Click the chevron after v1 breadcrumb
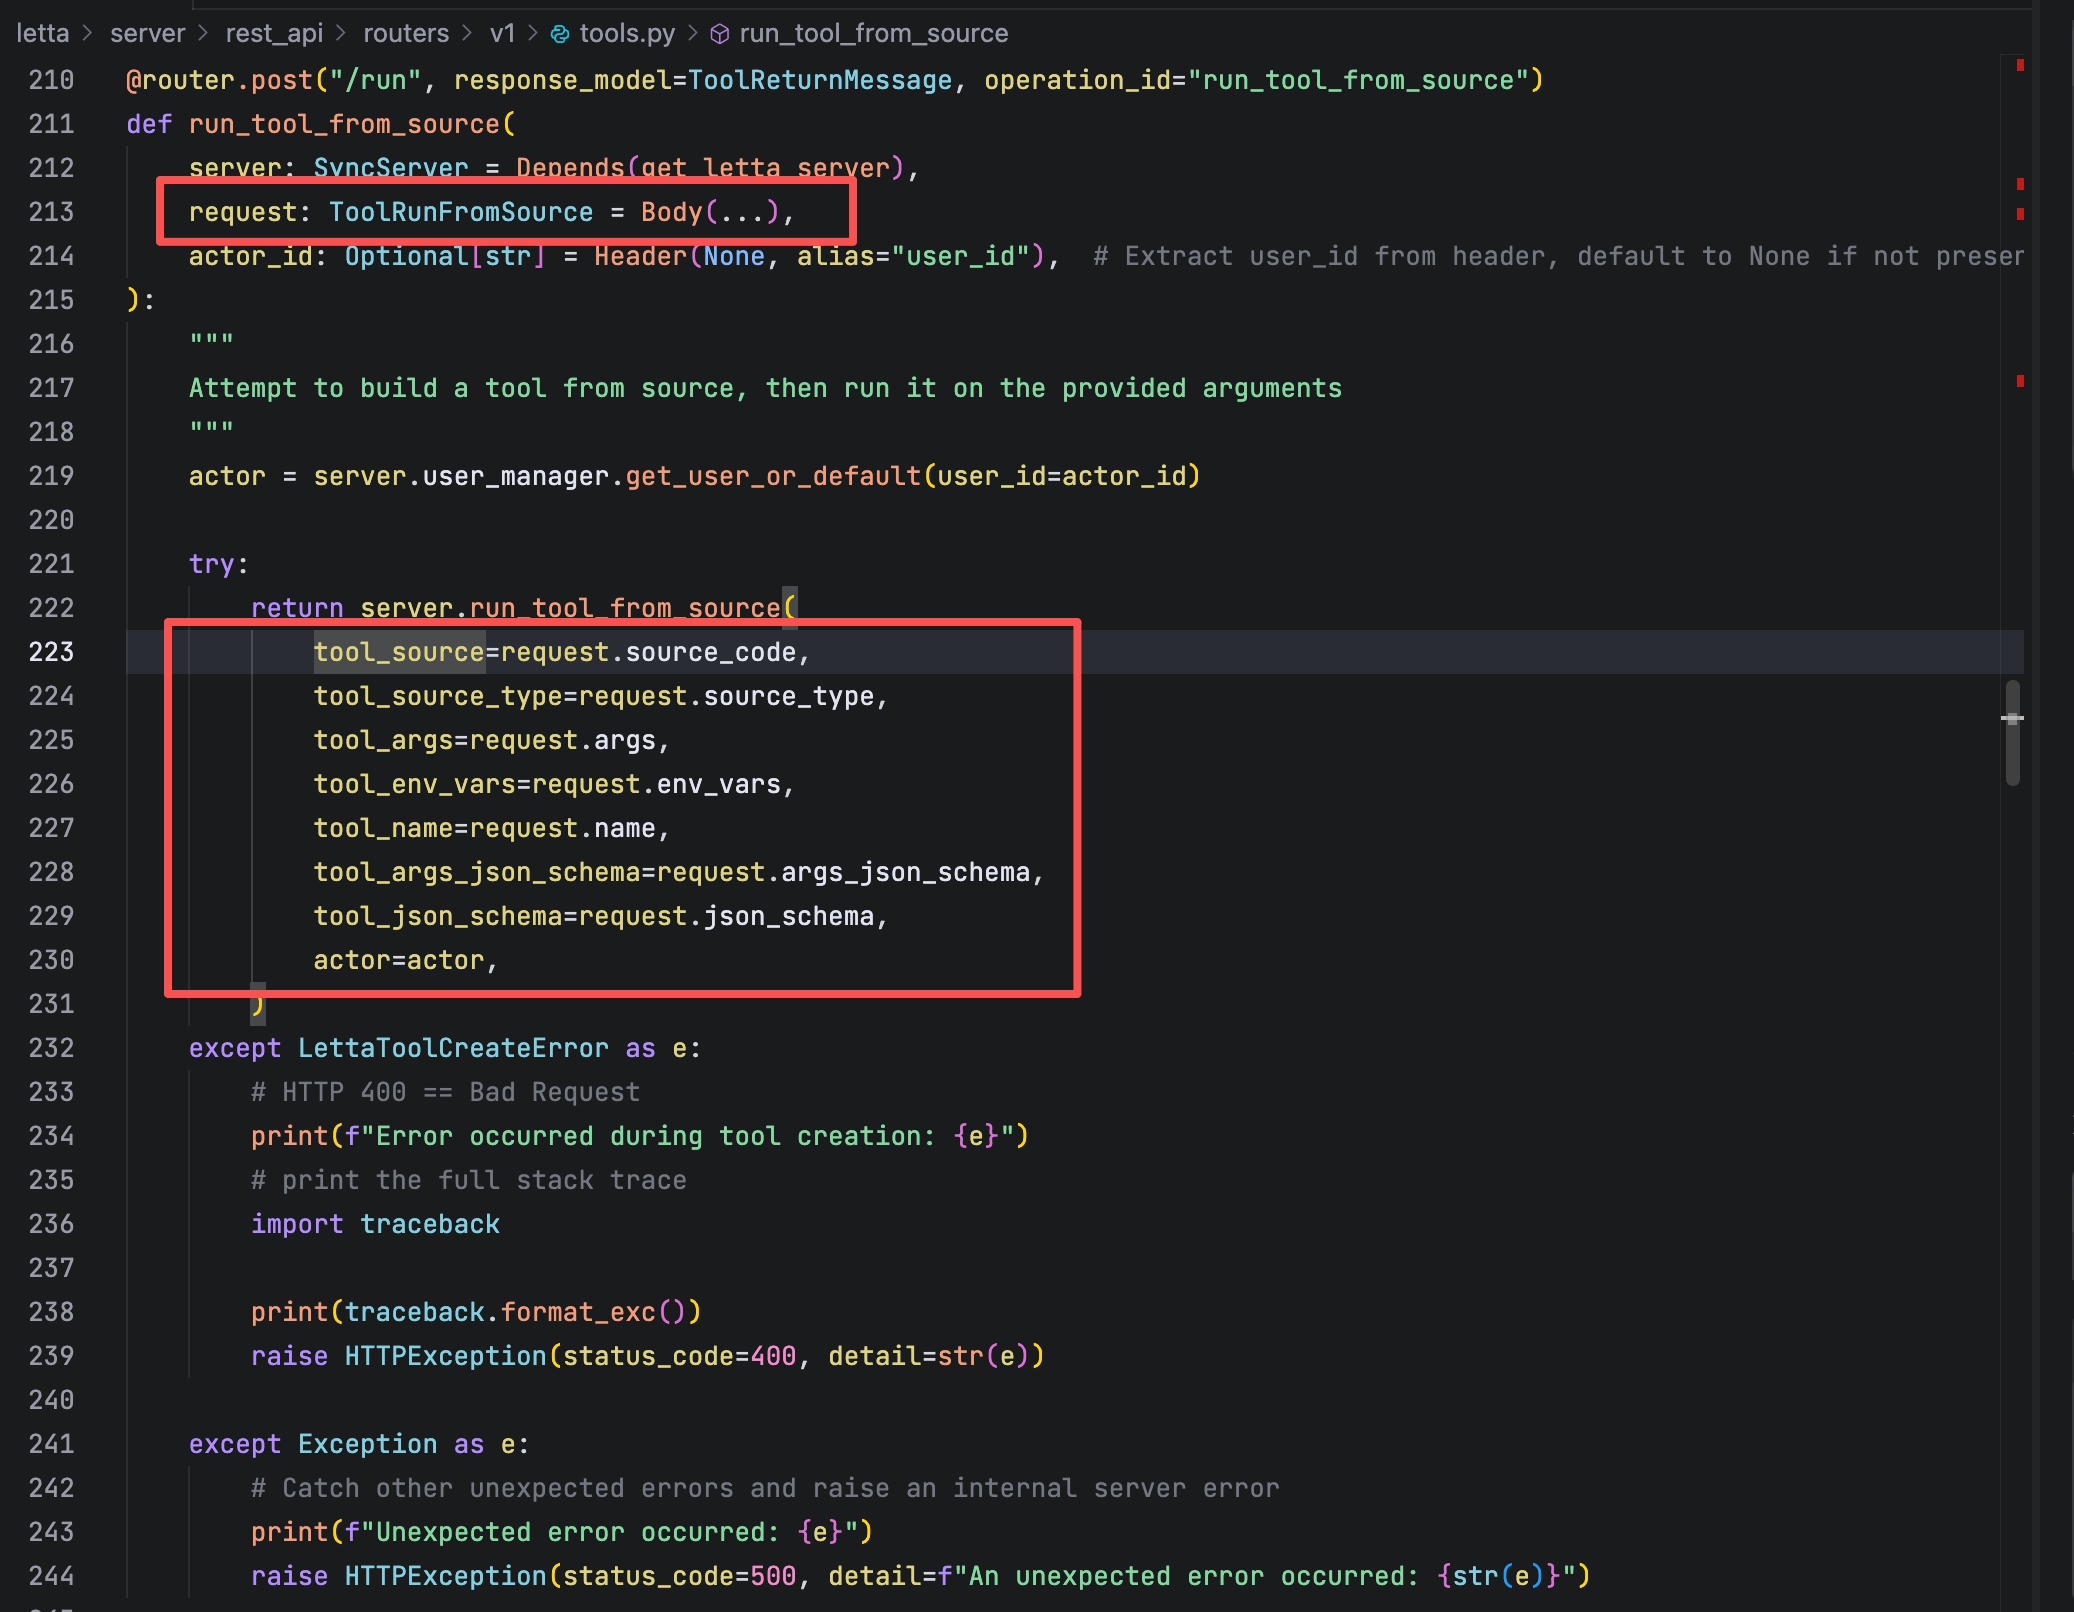The image size is (2074, 1612). 532,34
